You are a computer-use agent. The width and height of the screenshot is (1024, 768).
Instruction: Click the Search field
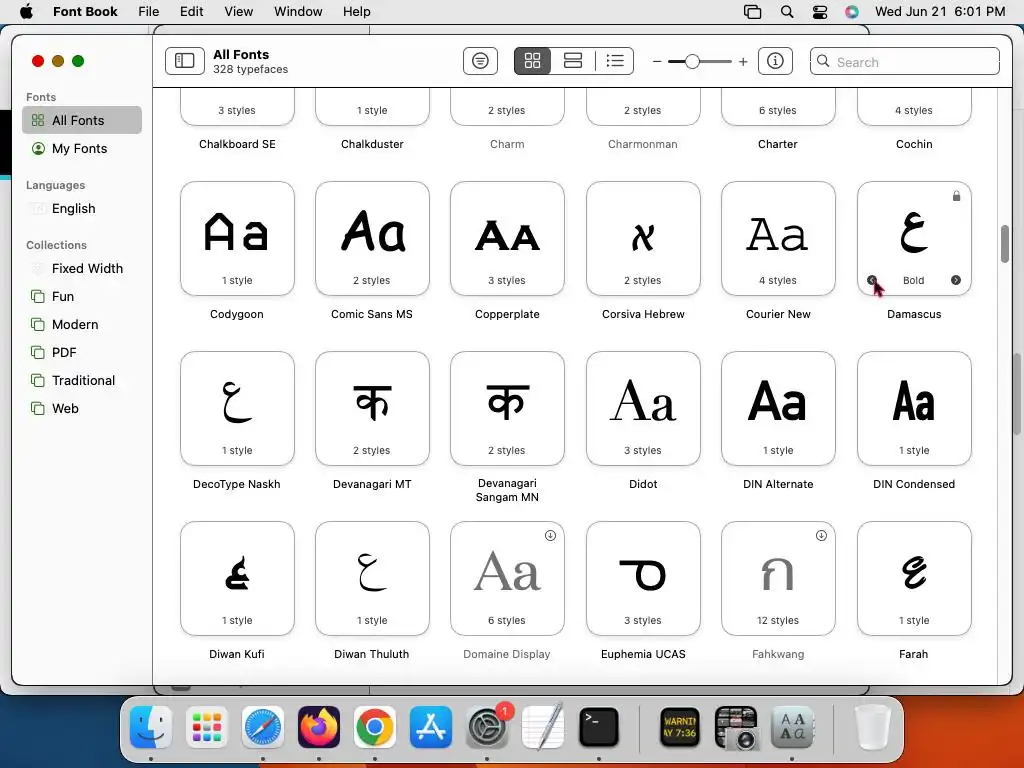(x=904, y=62)
